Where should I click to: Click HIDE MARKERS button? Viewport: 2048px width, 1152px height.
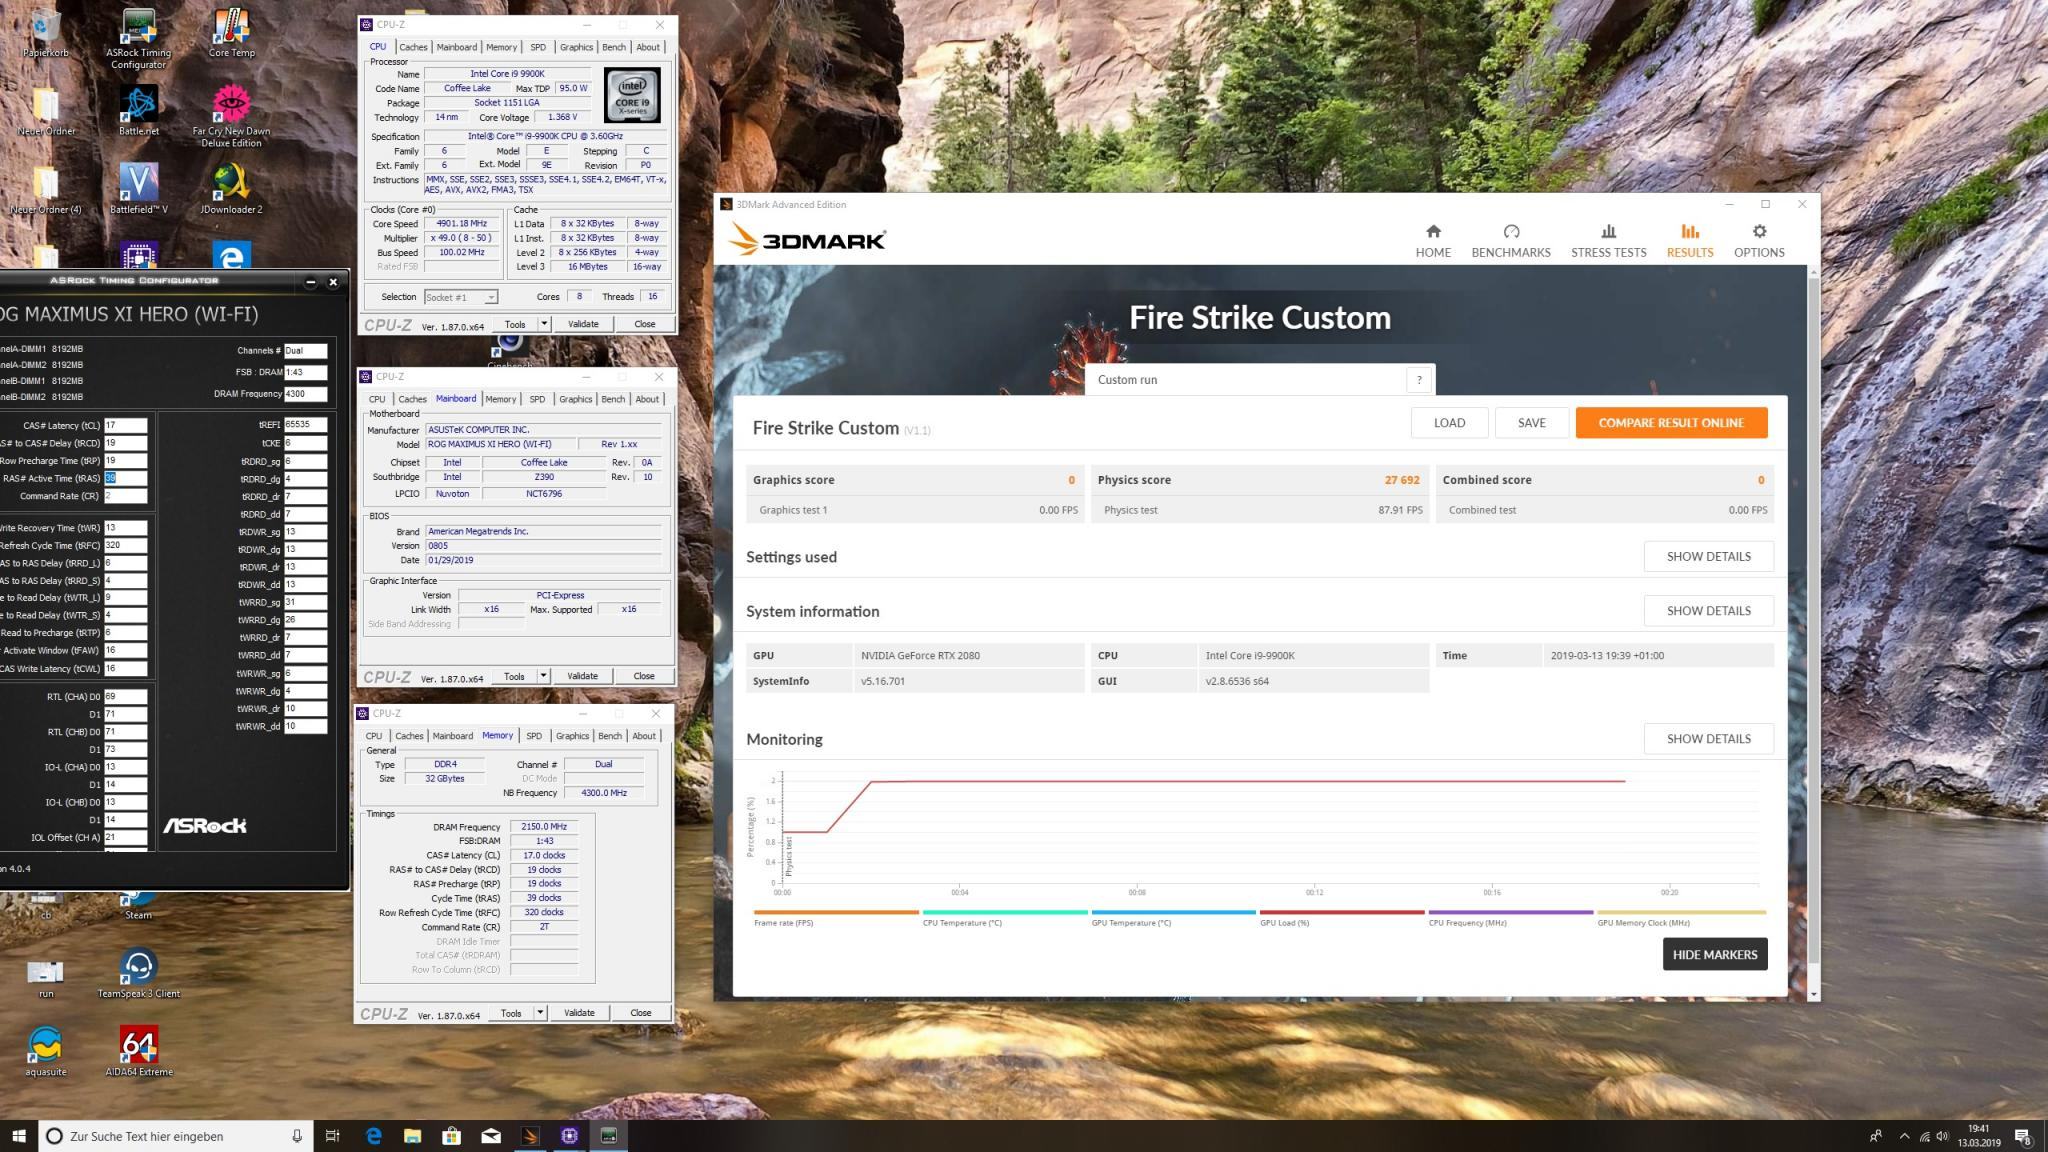(x=1715, y=954)
